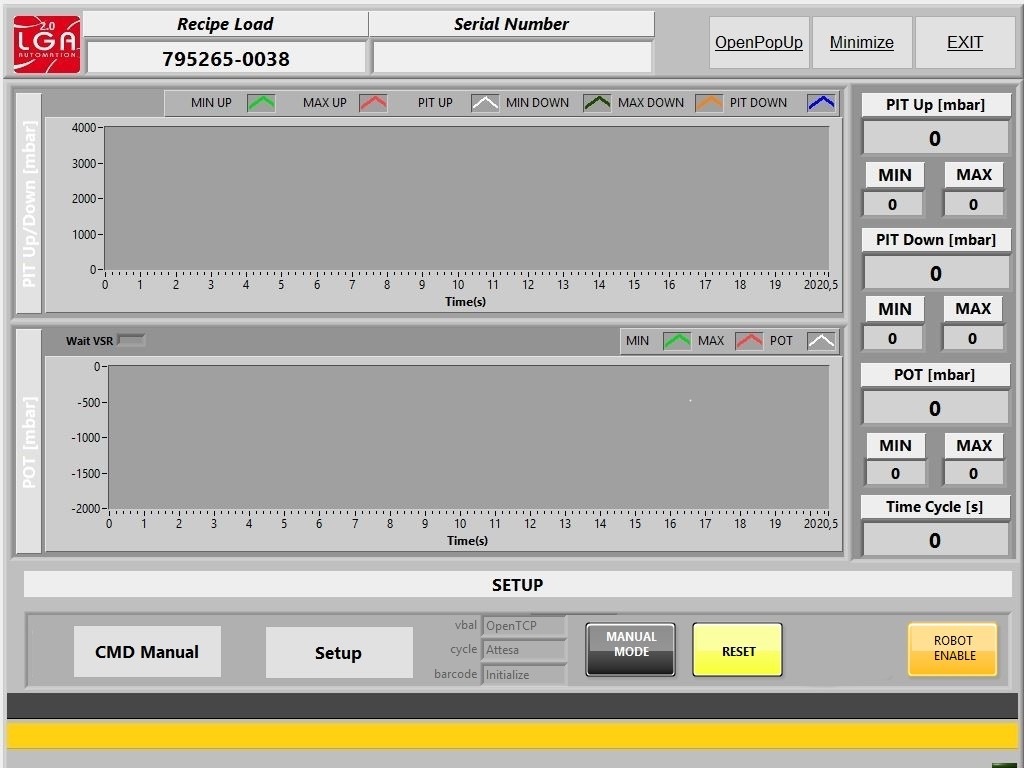
Task: Click the red MAX icon in POT legend
Action: coord(749,341)
